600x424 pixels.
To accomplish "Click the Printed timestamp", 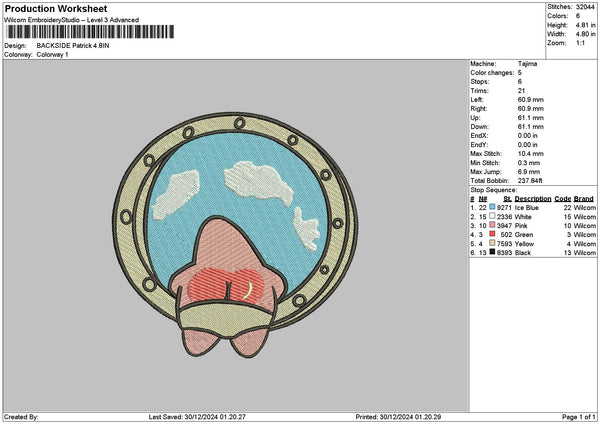I will [398, 417].
